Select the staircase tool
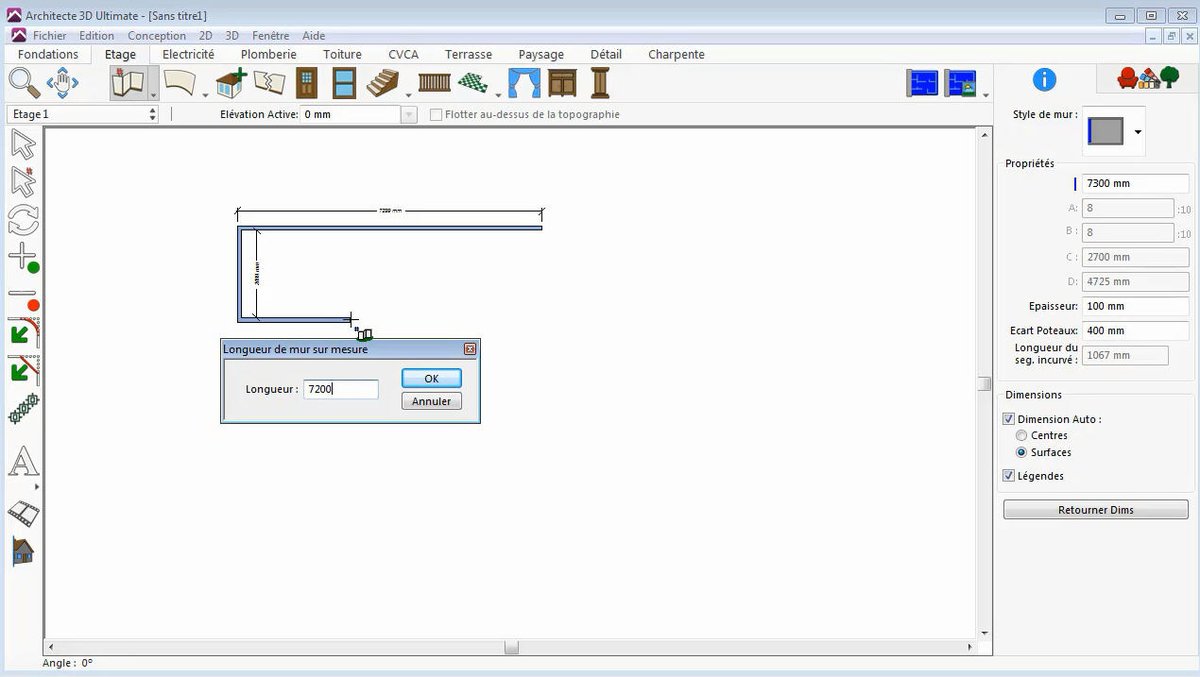The image size is (1200, 677). [383, 82]
